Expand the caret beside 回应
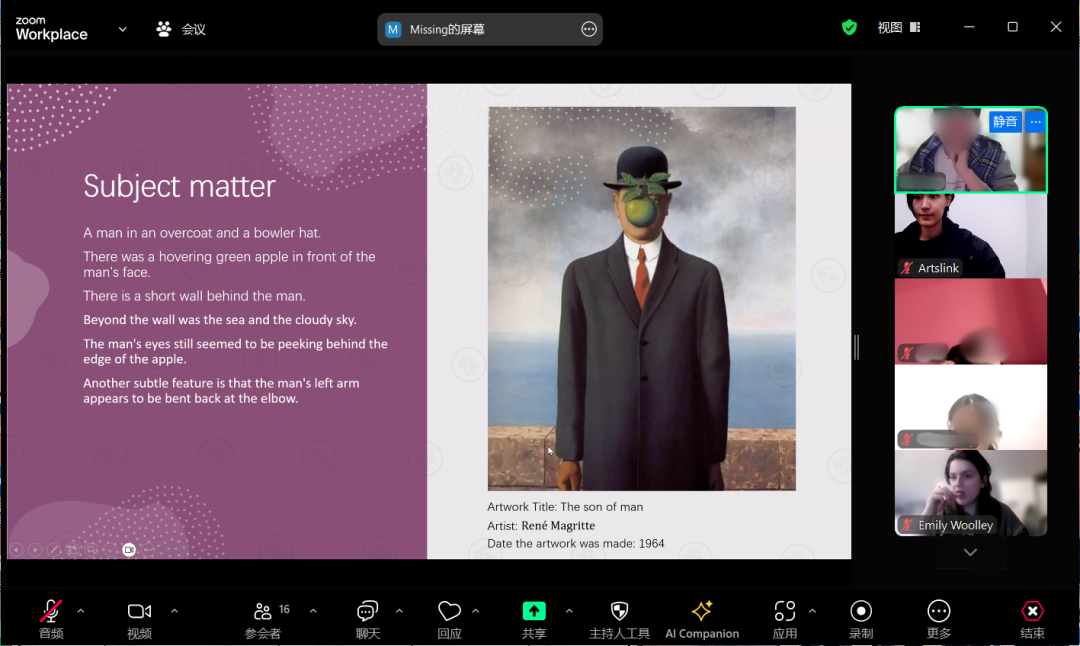1080x646 pixels. click(x=475, y=611)
